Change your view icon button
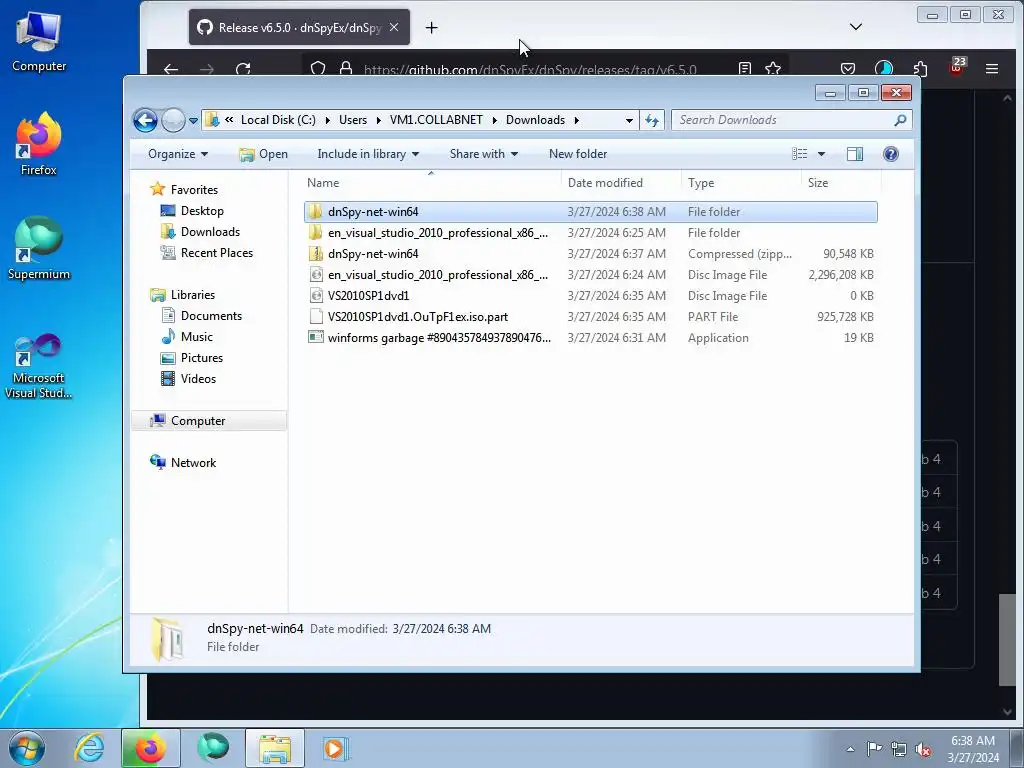The image size is (1024, 768). [x=799, y=154]
